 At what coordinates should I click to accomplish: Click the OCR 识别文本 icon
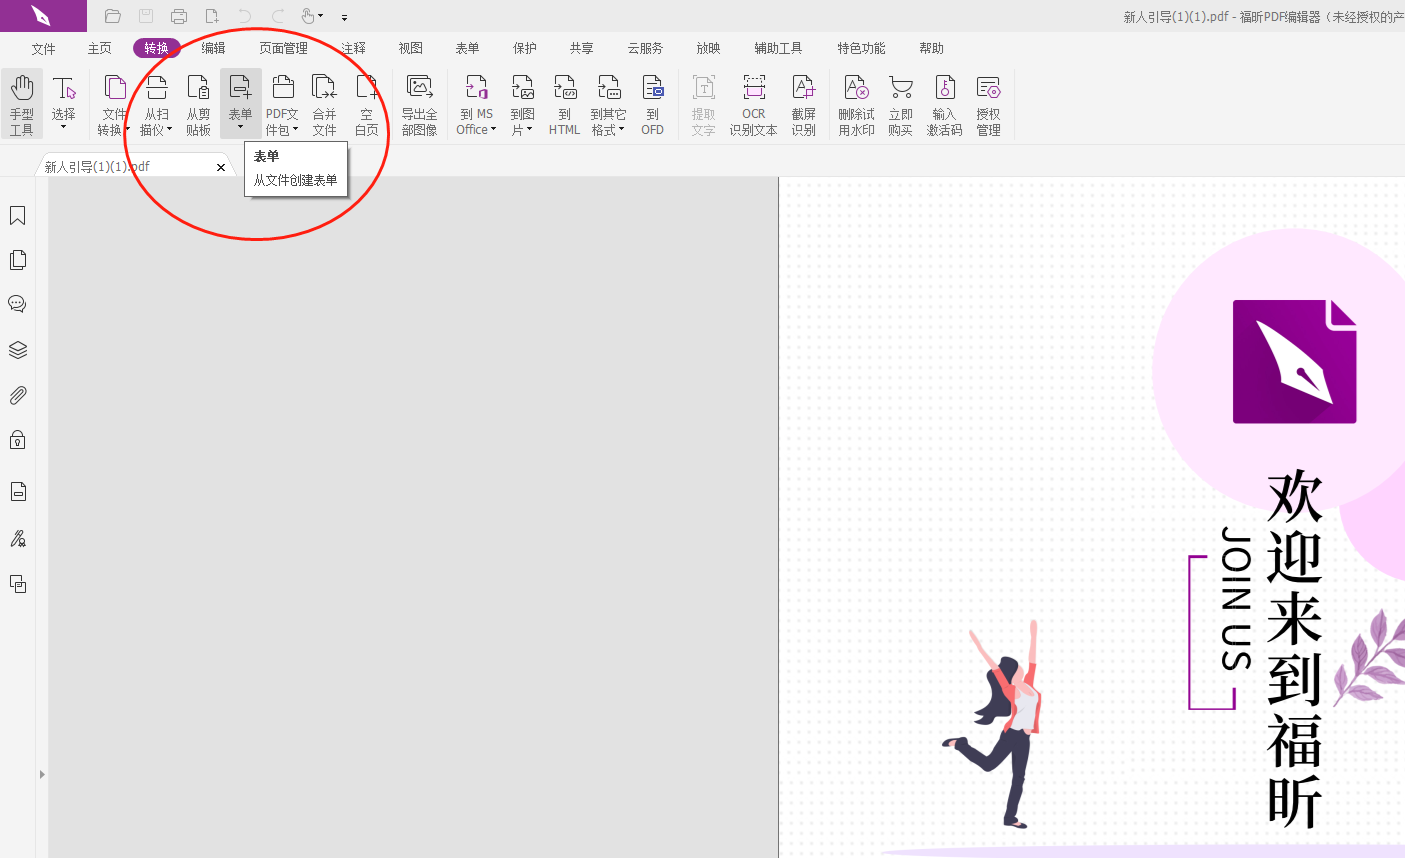[753, 104]
